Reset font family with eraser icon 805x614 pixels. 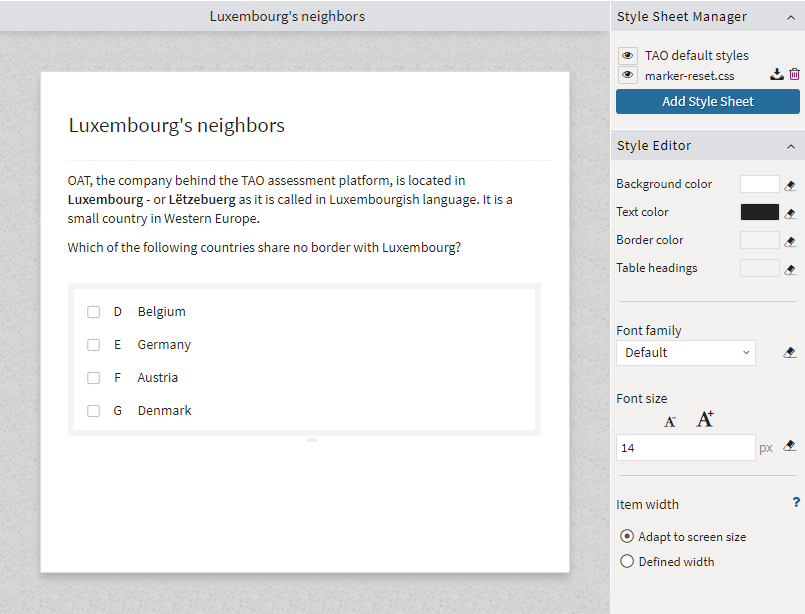(790, 352)
